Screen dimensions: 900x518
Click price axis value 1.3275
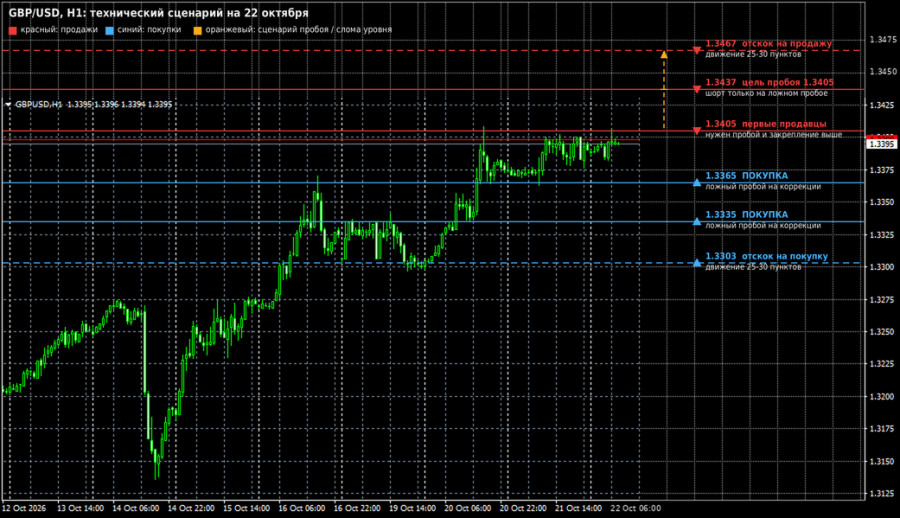[882, 300]
